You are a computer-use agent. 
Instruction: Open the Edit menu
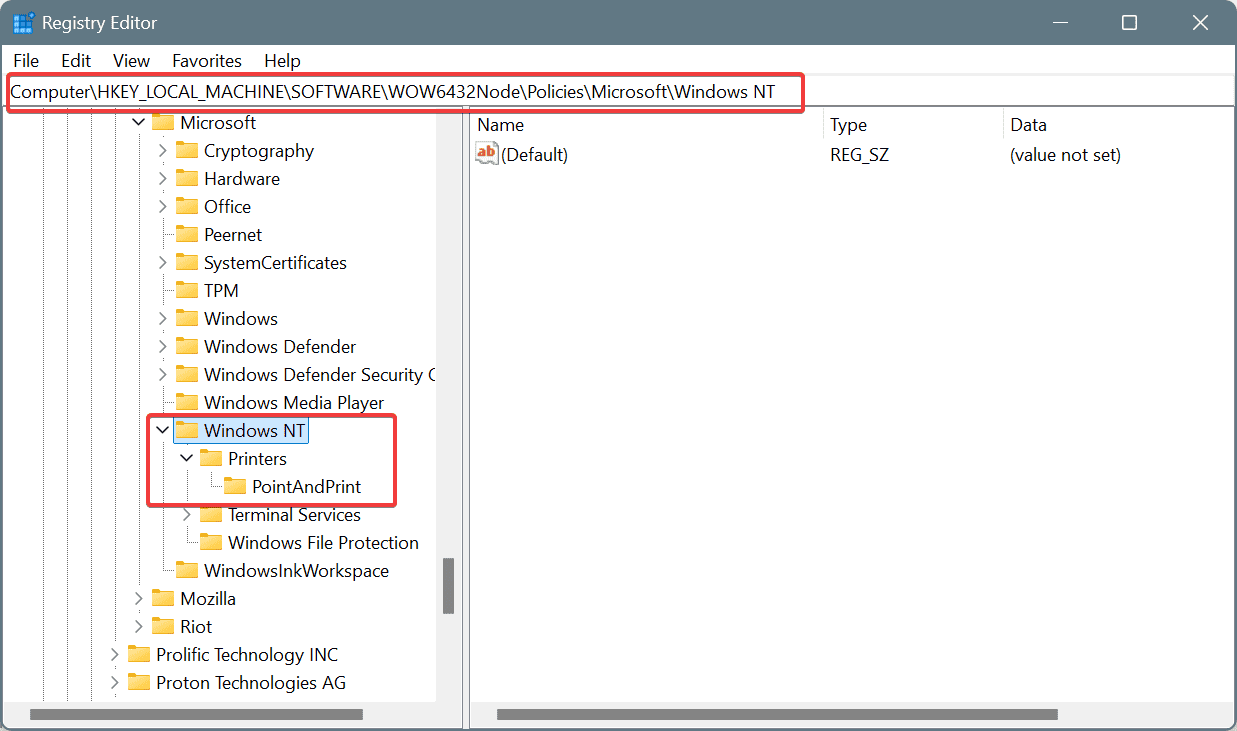76,61
